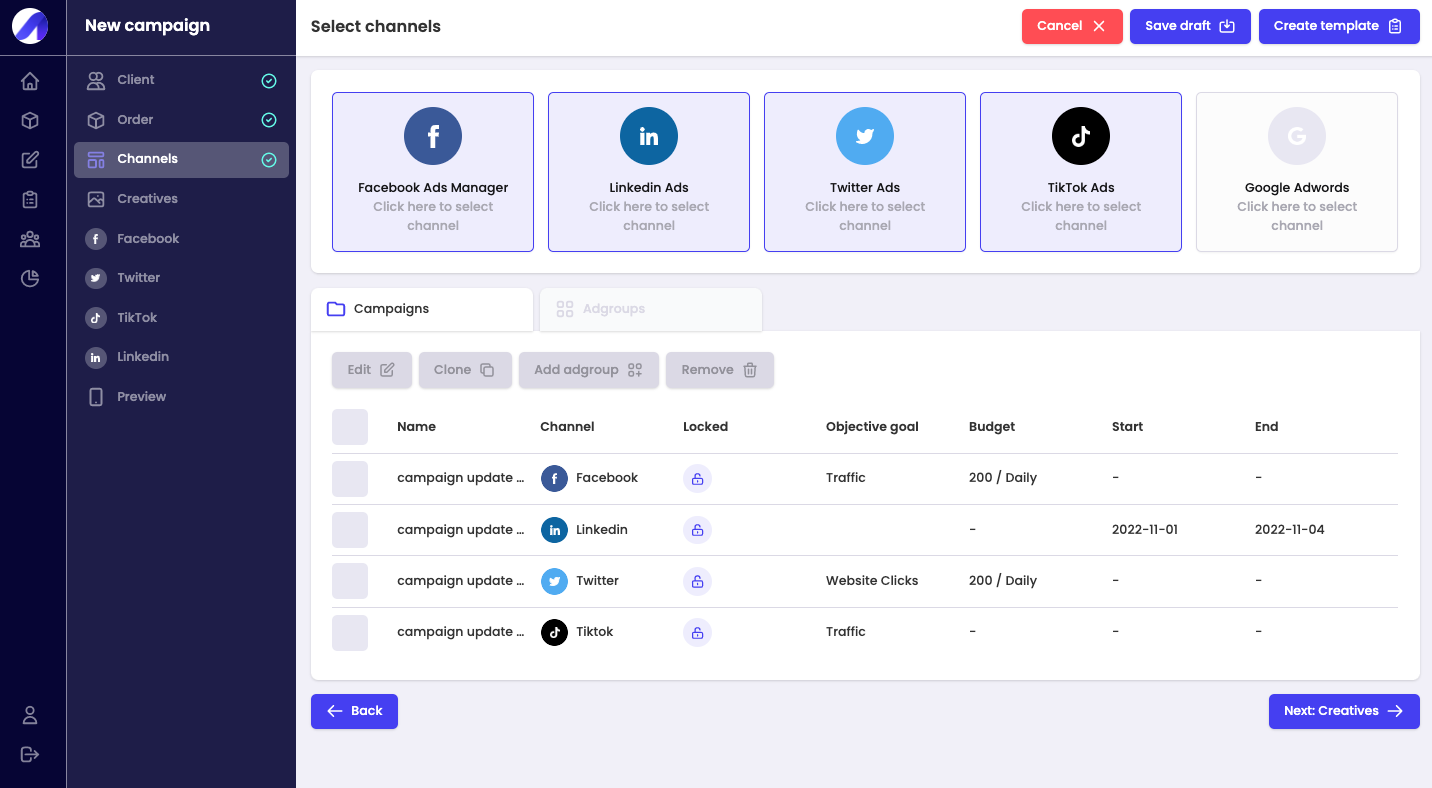1432x788 pixels.
Task: Switch to the Adgroups tab
Action: tap(651, 309)
